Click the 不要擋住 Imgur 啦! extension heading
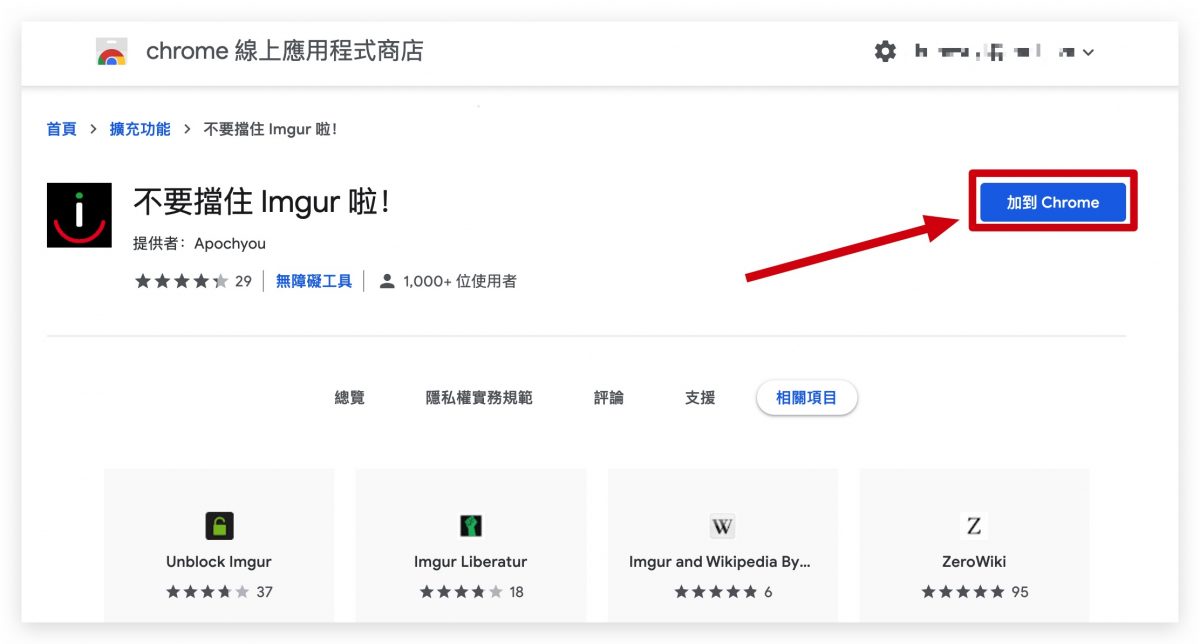1200x644 pixels. point(261,202)
